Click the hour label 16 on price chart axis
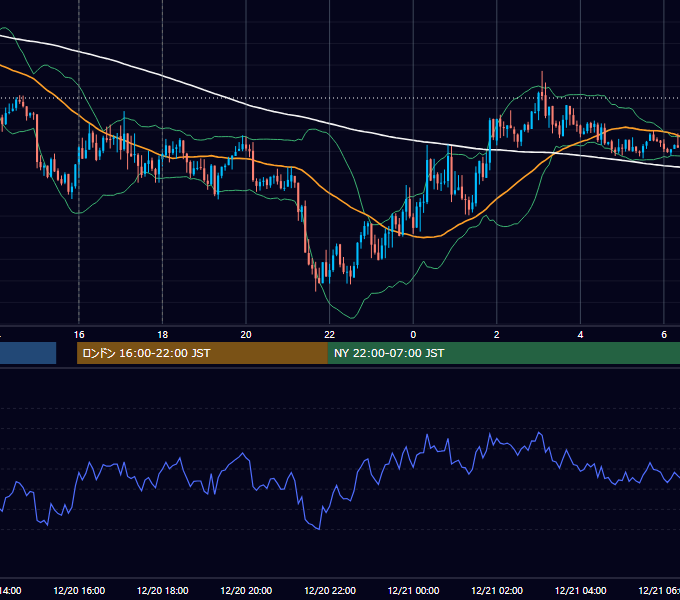The image size is (680, 600). pos(79,335)
